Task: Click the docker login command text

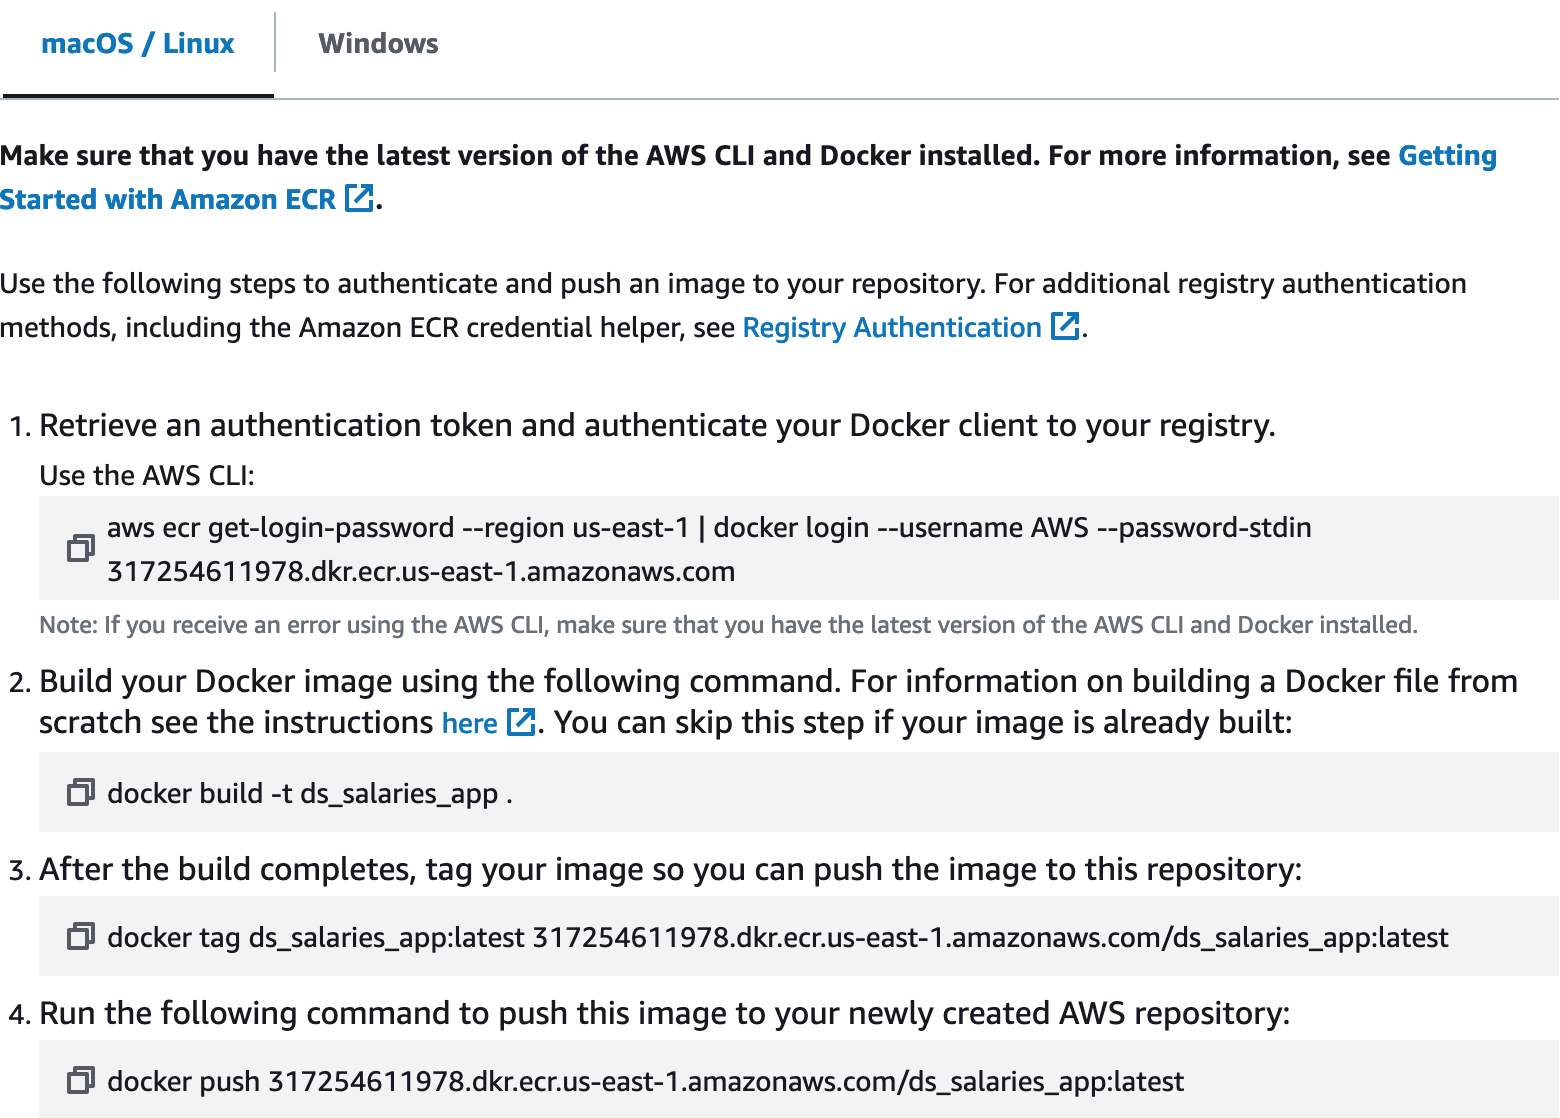Action: click(x=709, y=549)
